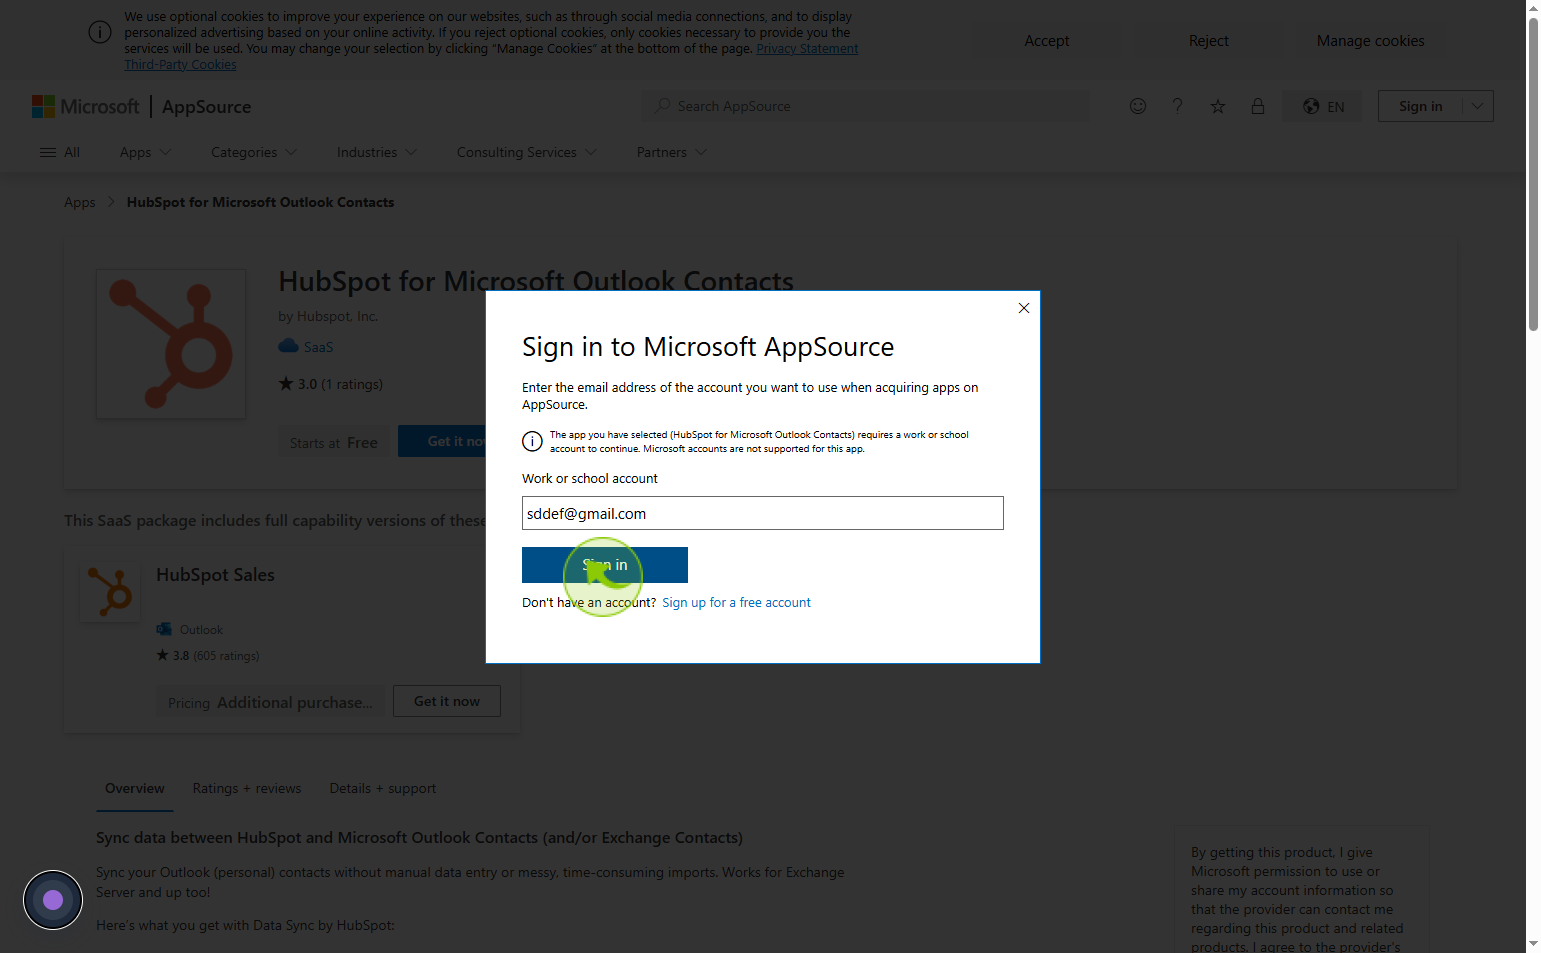
Task: Open the help question mark icon
Action: (1178, 106)
